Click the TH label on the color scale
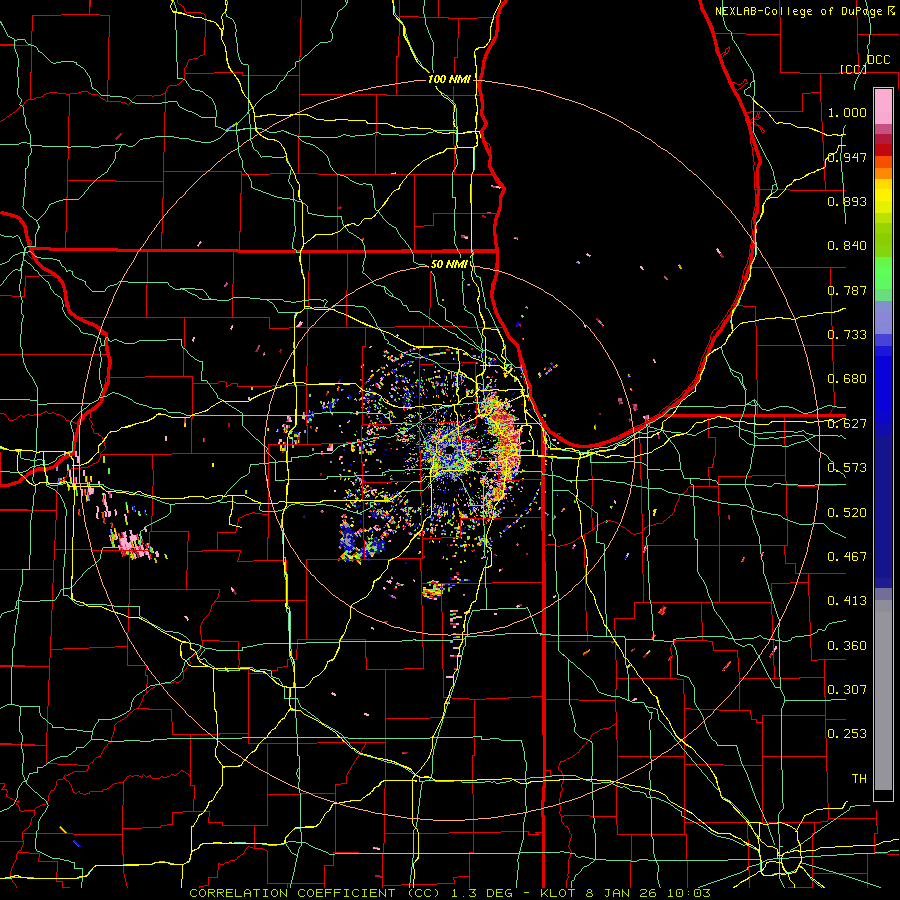This screenshot has height=900, width=900. (x=859, y=779)
